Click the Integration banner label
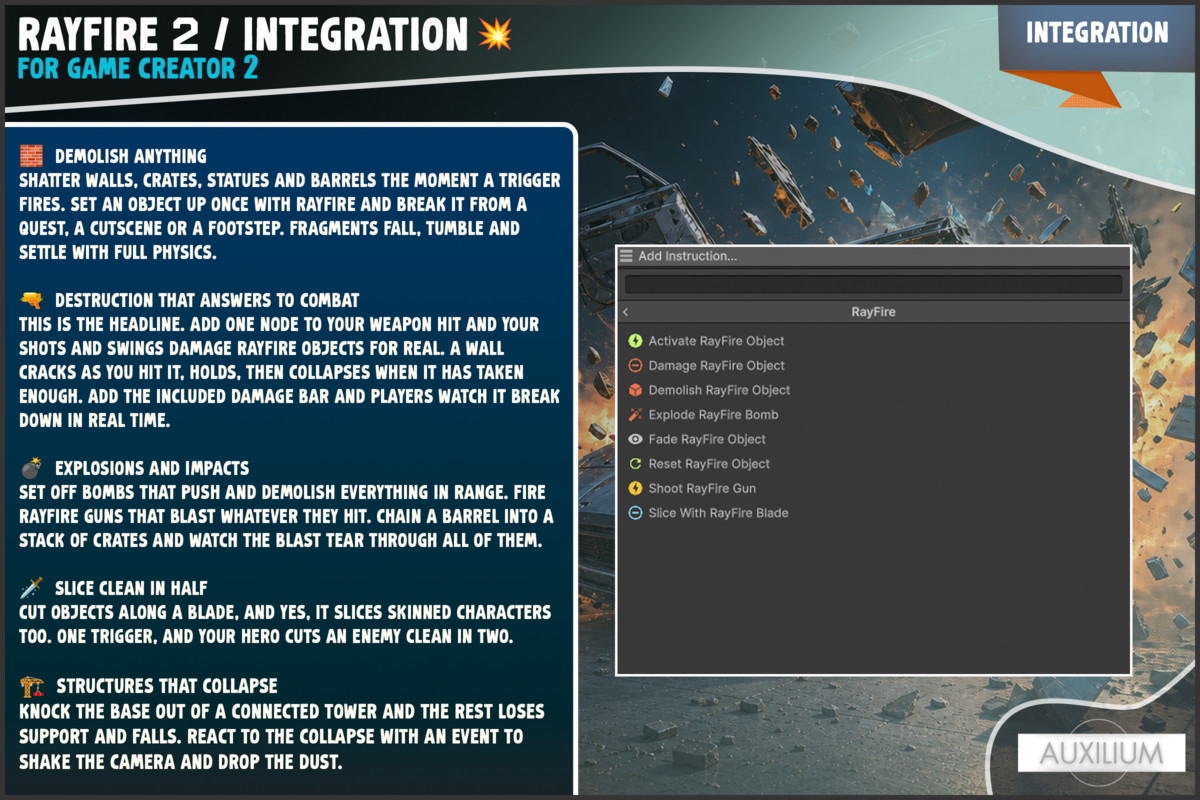 tap(1097, 33)
